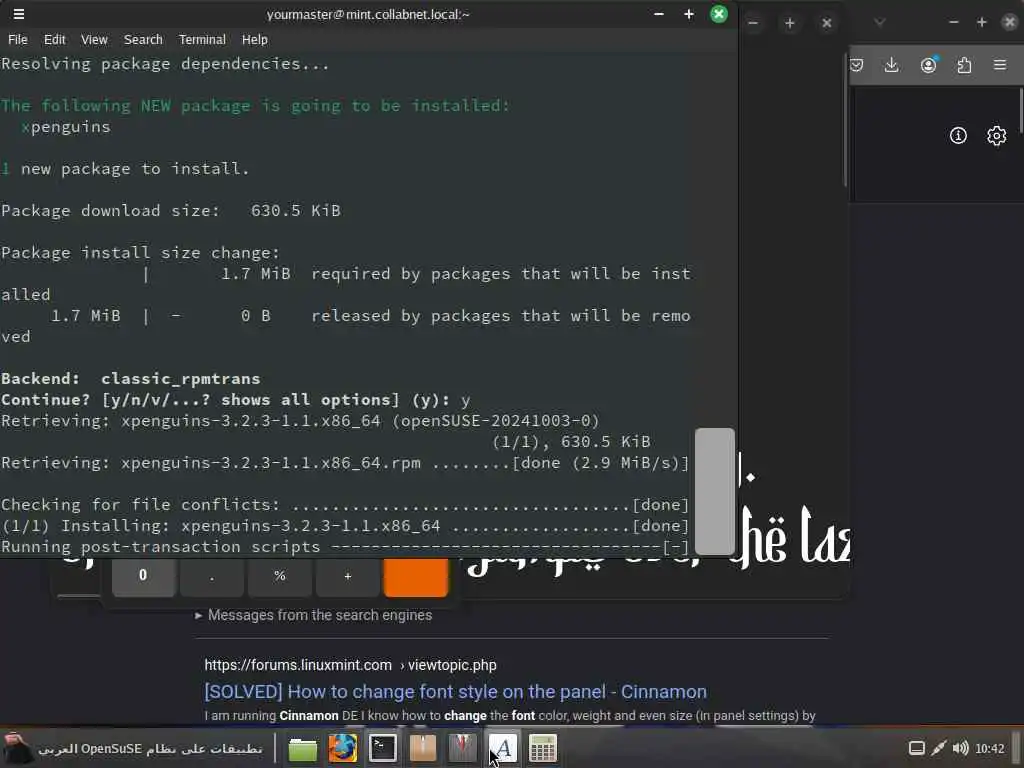1024x768 pixels.
Task: Click the Firefox Pocket save icon
Action: 856,65
